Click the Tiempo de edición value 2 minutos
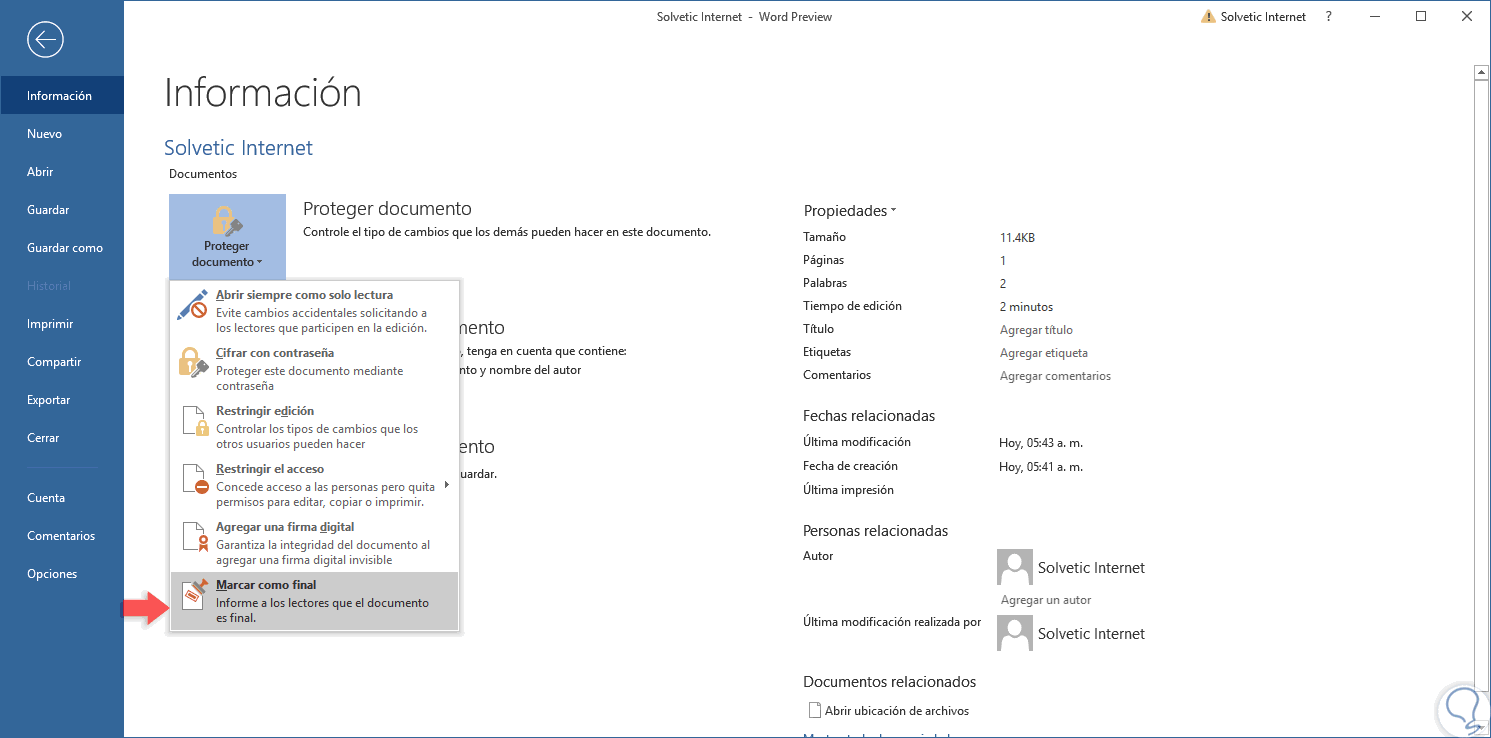Image resolution: width=1491 pixels, height=738 pixels. point(1026,307)
